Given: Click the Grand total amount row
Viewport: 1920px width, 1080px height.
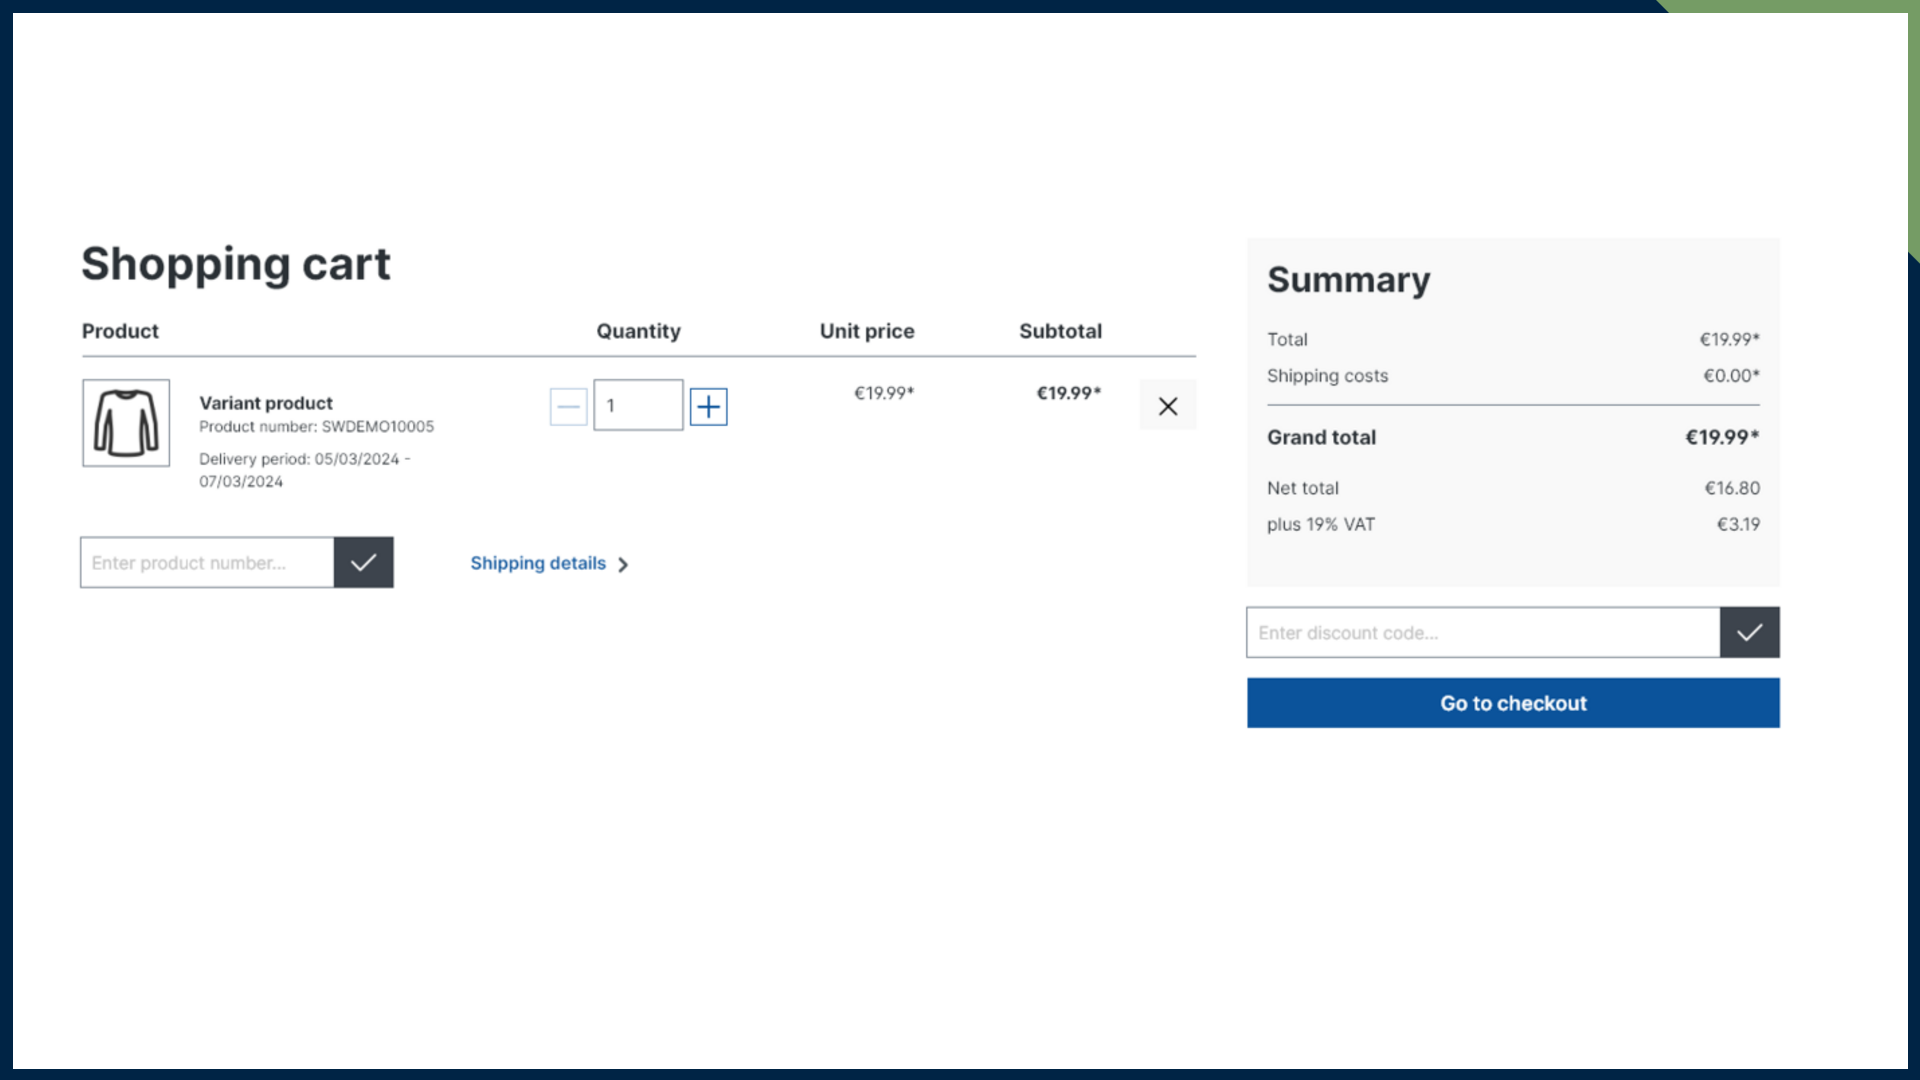Looking at the screenshot, I should (x=1512, y=437).
